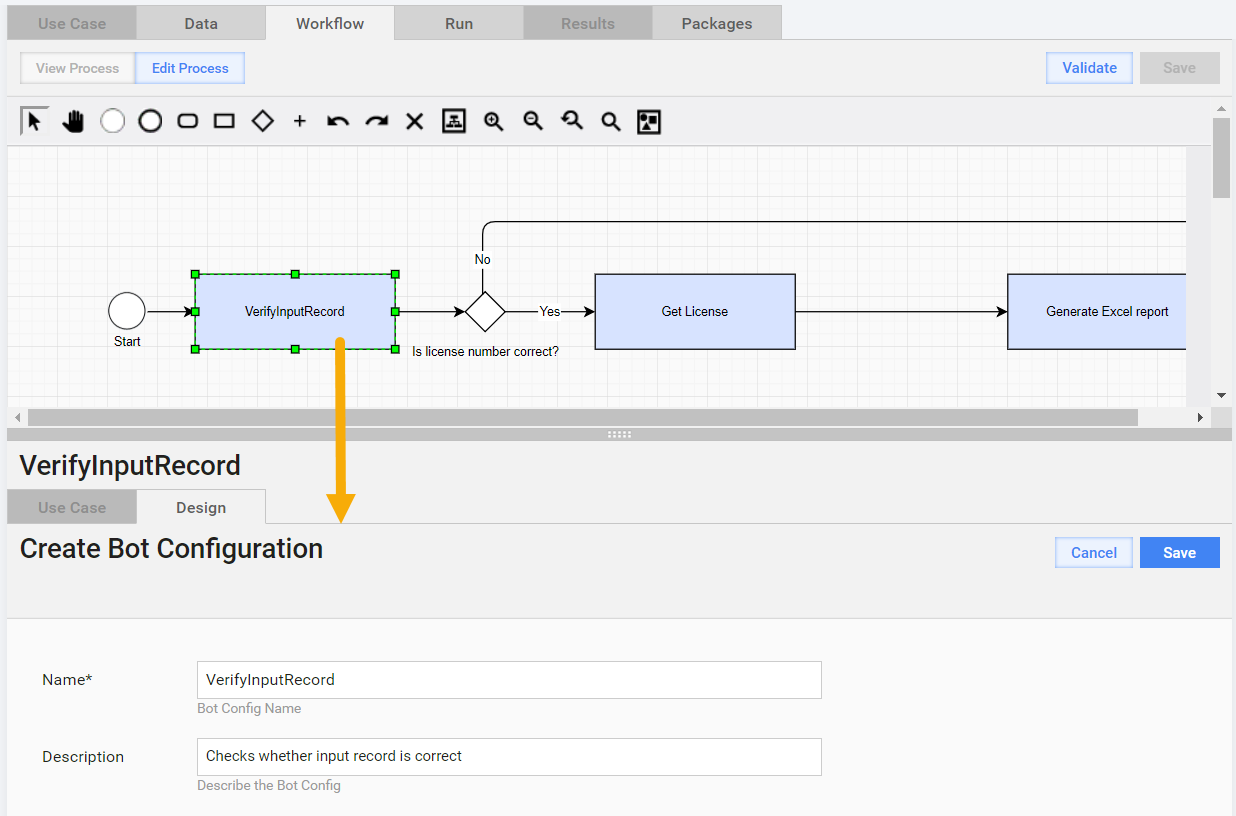Screen dimensions: 1236x816
Task: Open the Run tab
Action: (459, 23)
